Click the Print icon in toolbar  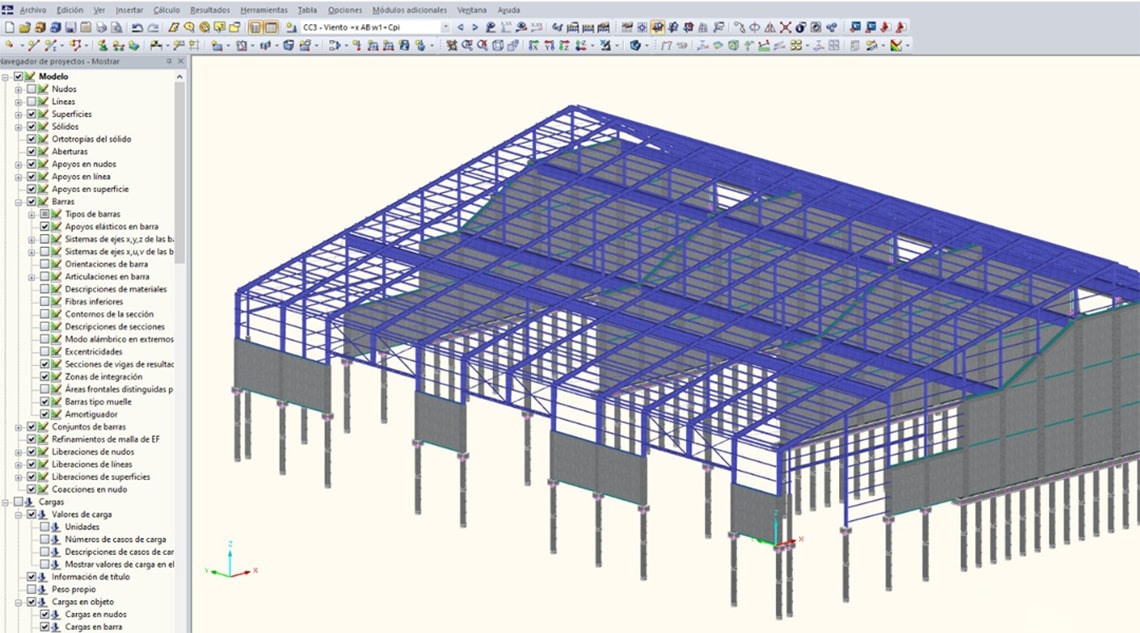point(102,27)
